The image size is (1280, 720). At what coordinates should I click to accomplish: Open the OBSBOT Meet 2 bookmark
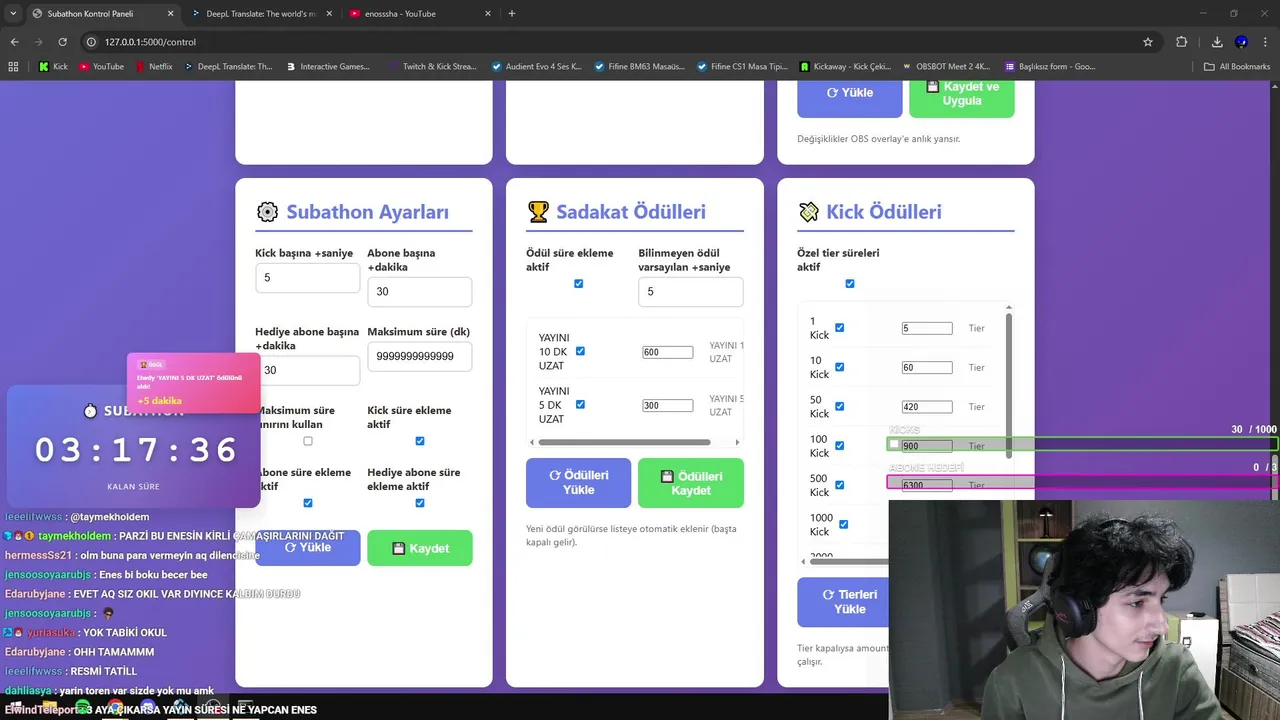coord(948,67)
